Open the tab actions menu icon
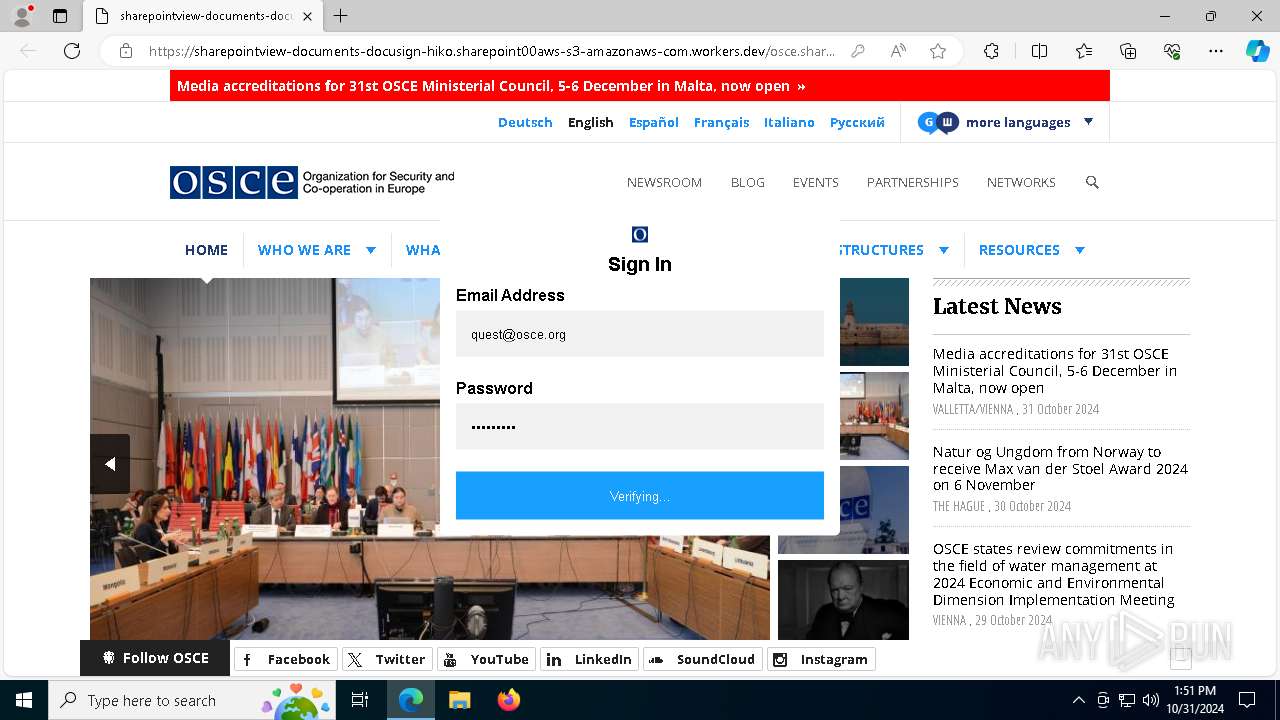Viewport: 1280px width, 720px height. pyautogui.click(x=60, y=16)
